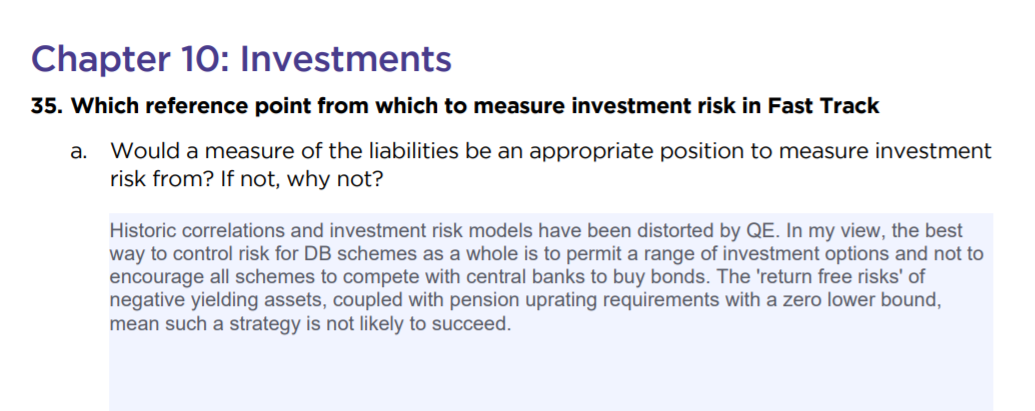
Task: Click the "a." sub-question list marker
Action: pyautogui.click(x=79, y=152)
